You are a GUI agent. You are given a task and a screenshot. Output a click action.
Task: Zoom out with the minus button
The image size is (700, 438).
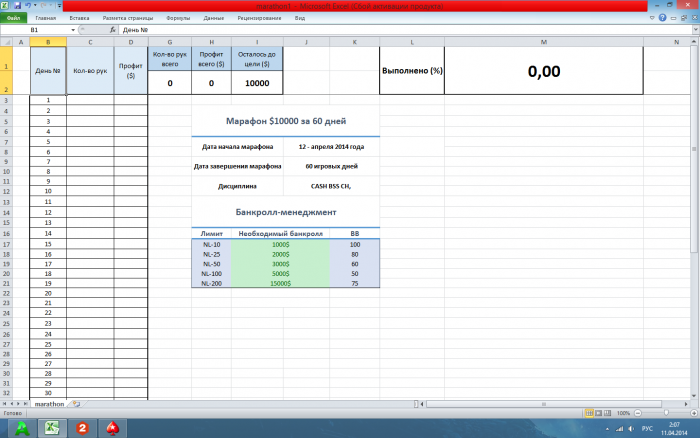coord(638,413)
